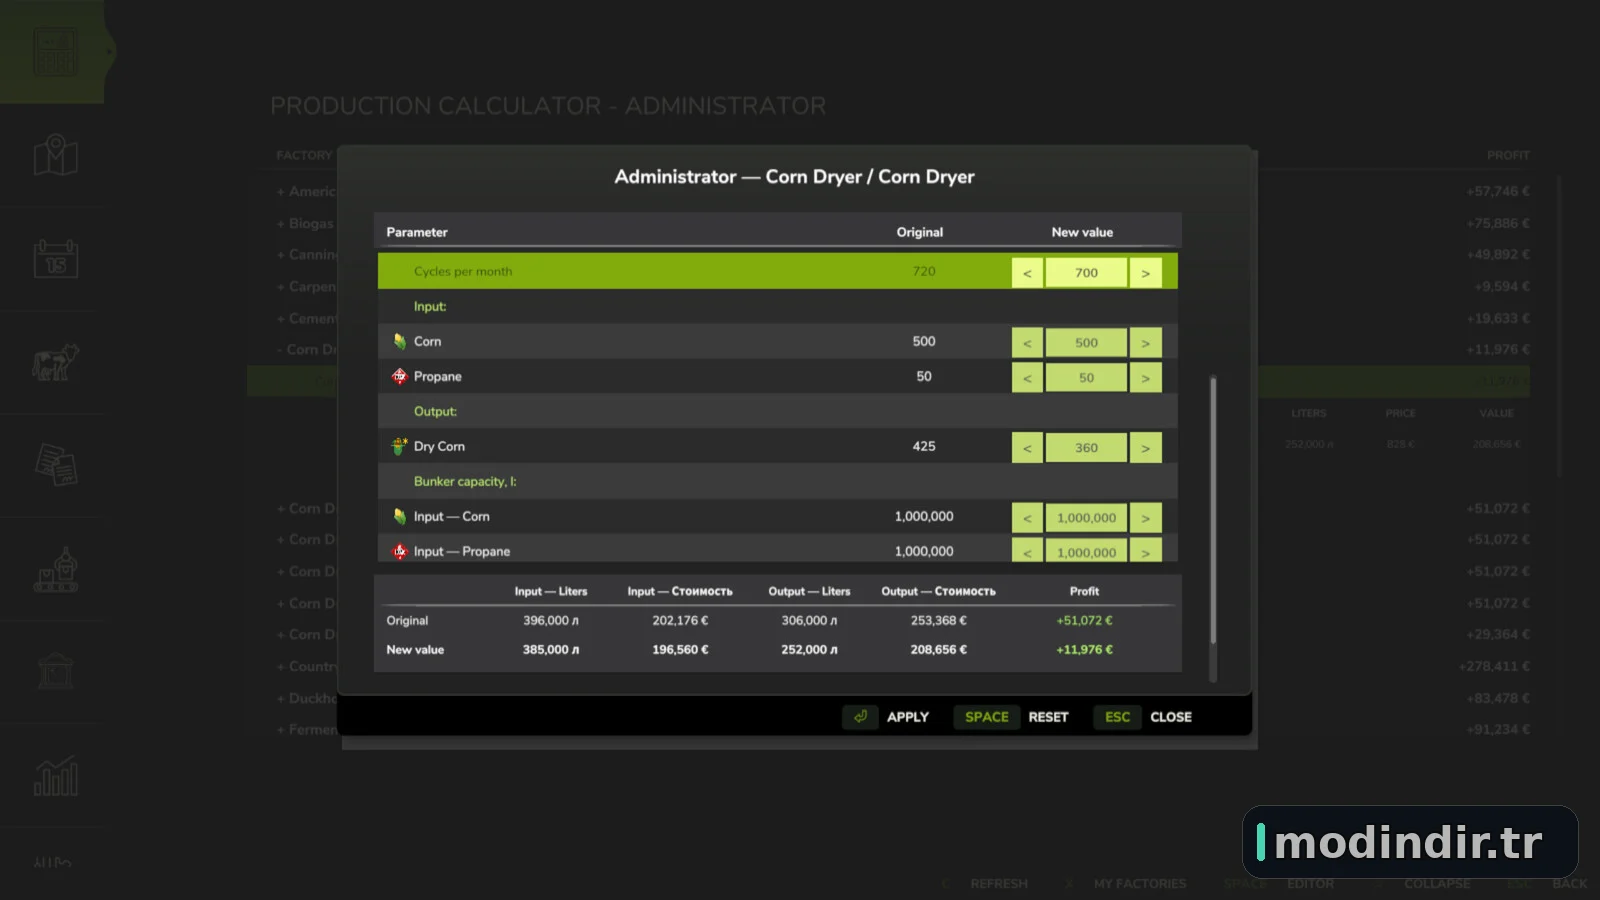
Task: Open the animals page with cow icon
Action: click(56, 362)
